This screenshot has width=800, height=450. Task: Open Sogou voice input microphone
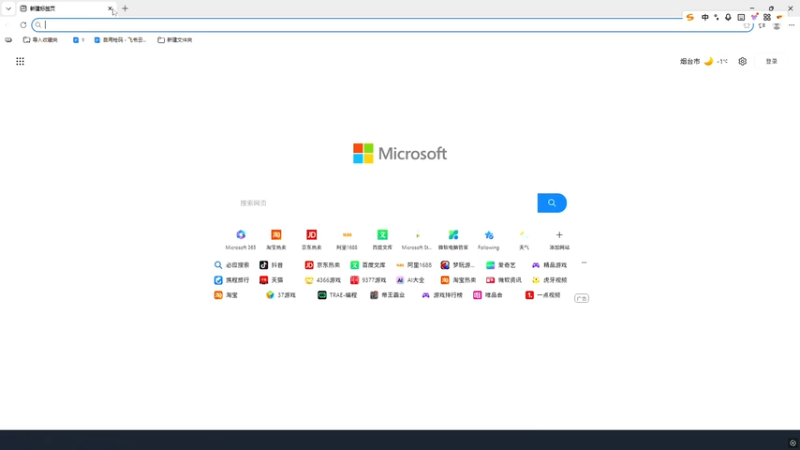[728, 17]
